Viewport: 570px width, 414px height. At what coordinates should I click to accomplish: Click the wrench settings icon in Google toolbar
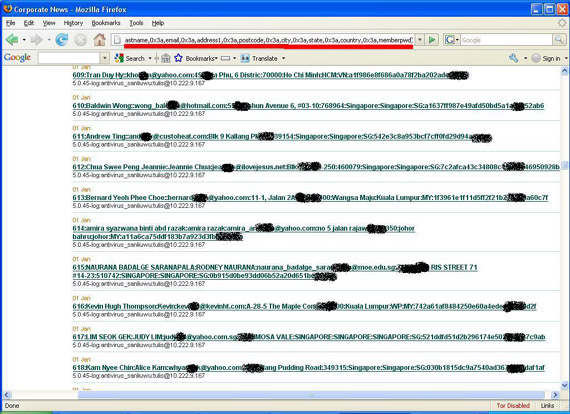pos(513,58)
